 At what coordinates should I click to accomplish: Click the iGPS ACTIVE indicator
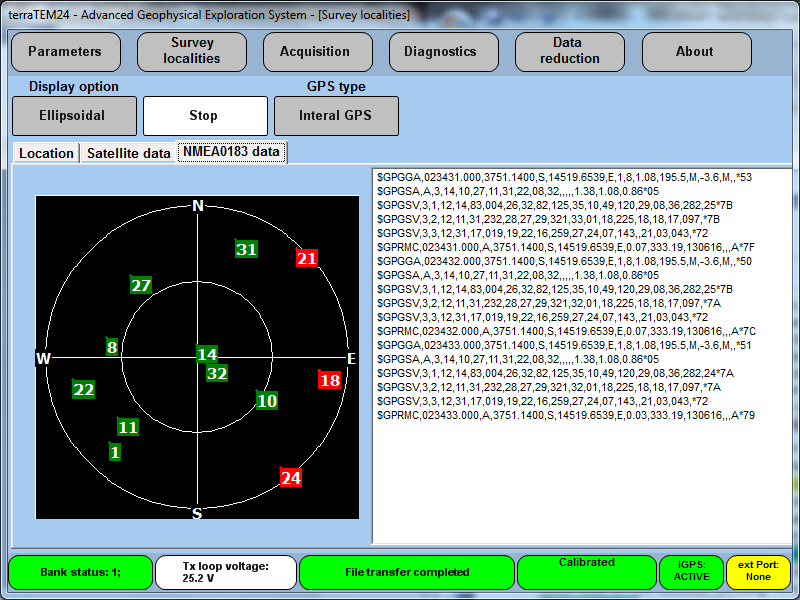tap(691, 572)
